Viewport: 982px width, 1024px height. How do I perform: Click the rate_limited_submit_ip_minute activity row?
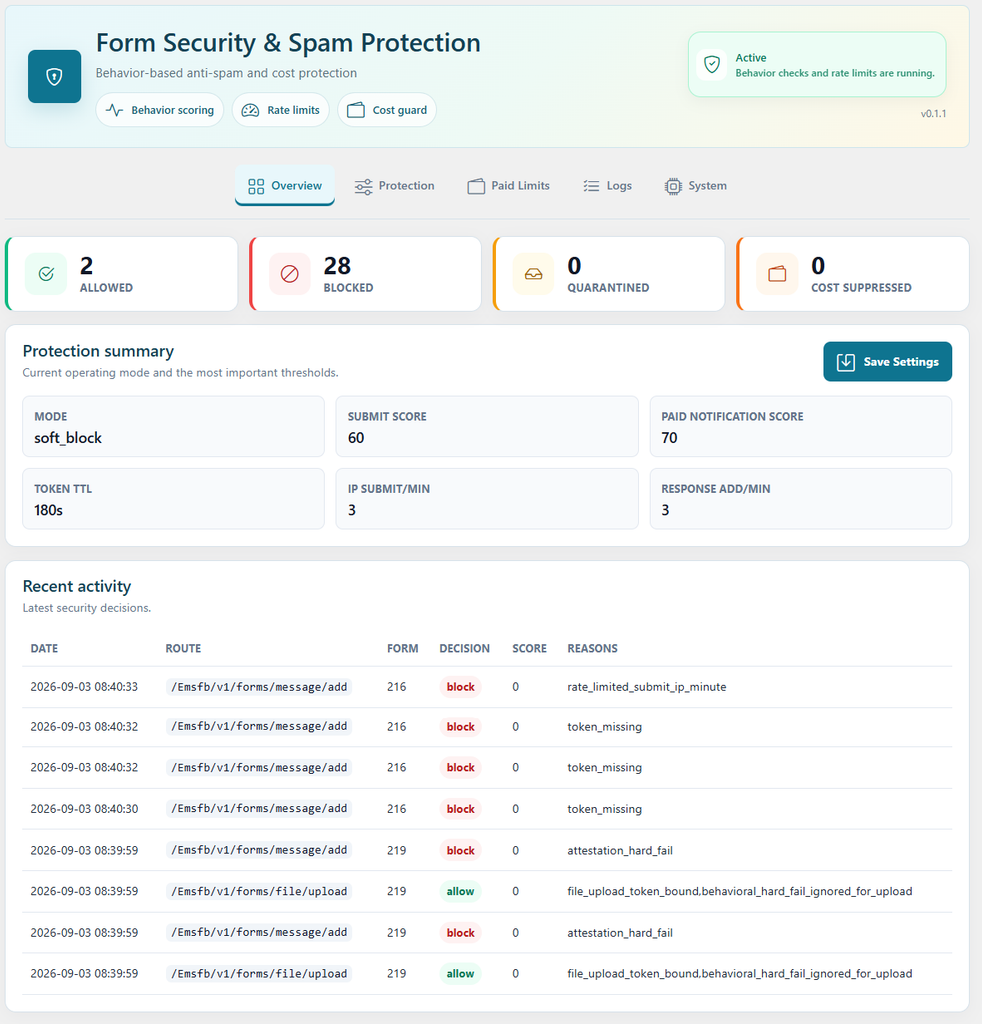pos(487,687)
